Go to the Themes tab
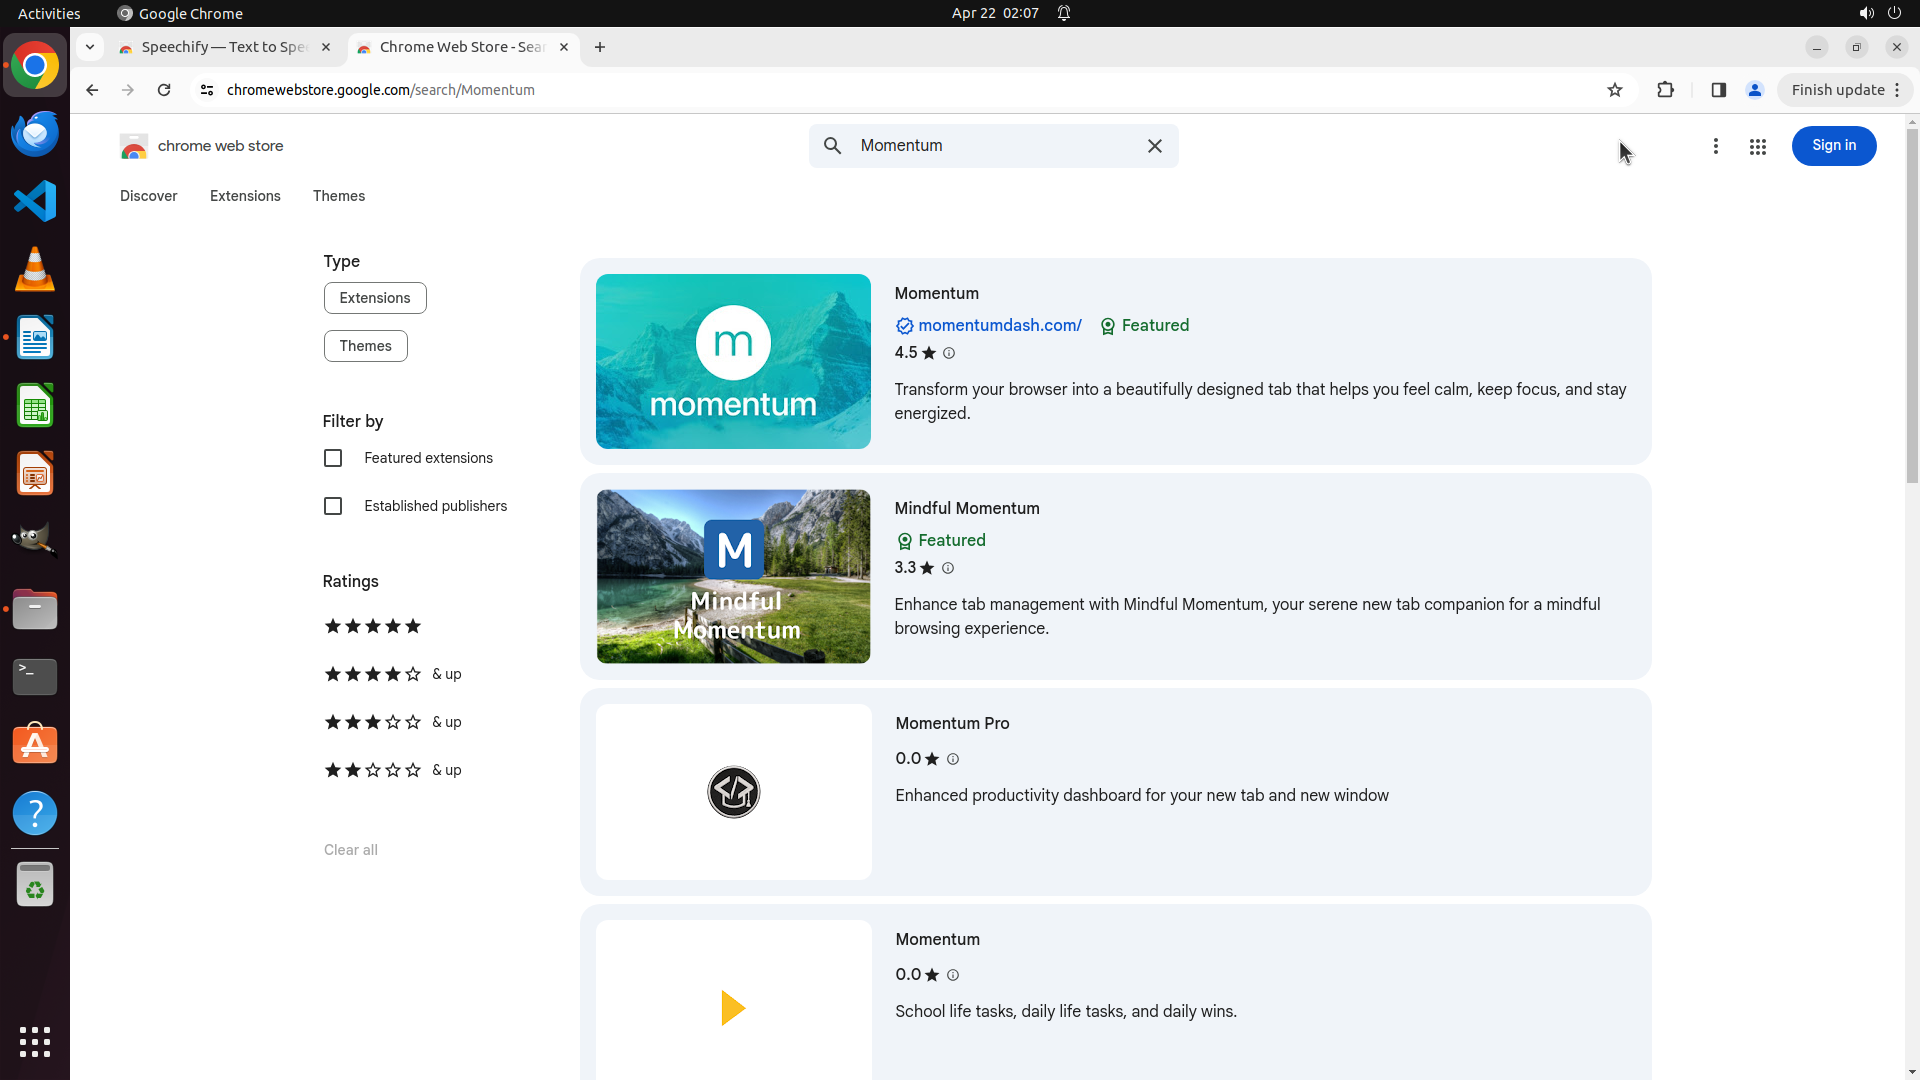 pos(338,196)
